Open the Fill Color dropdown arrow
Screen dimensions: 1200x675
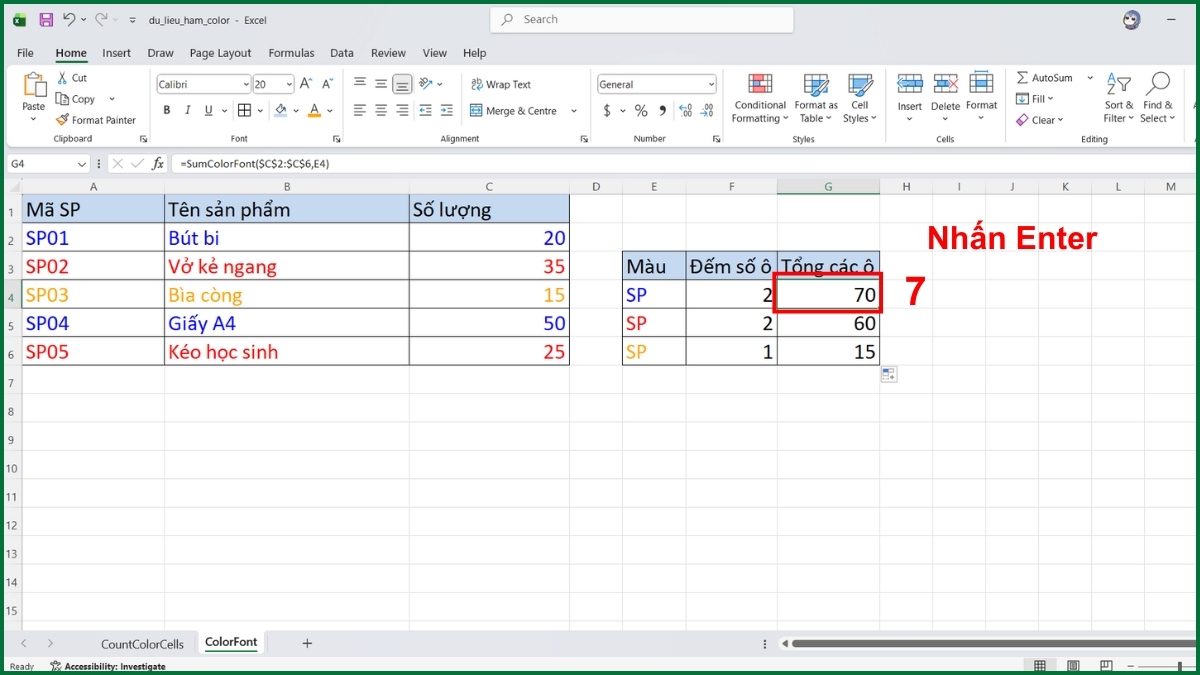295,110
